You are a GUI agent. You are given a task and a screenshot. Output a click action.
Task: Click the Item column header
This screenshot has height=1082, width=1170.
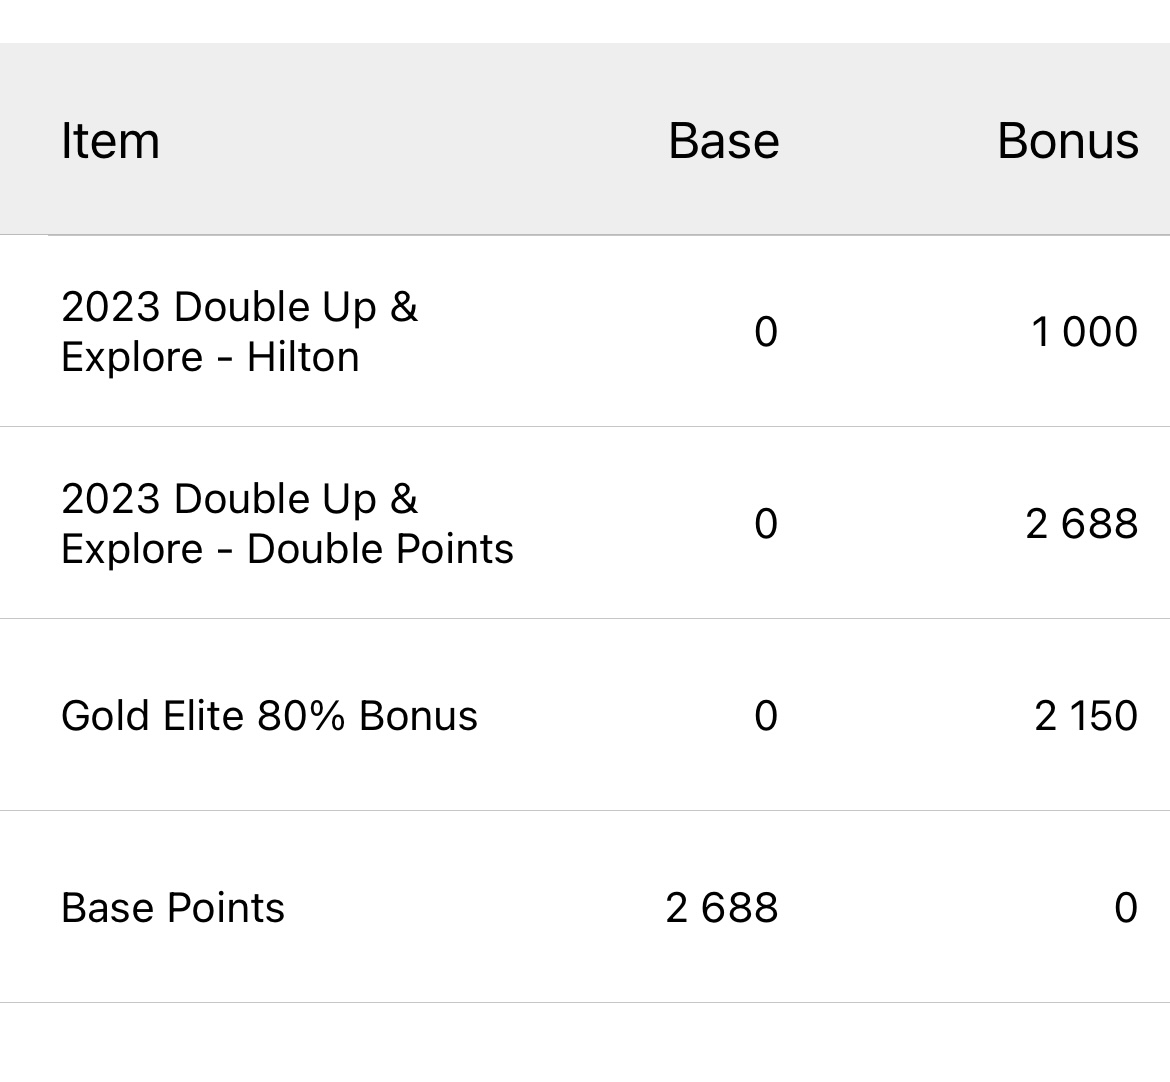(x=110, y=141)
